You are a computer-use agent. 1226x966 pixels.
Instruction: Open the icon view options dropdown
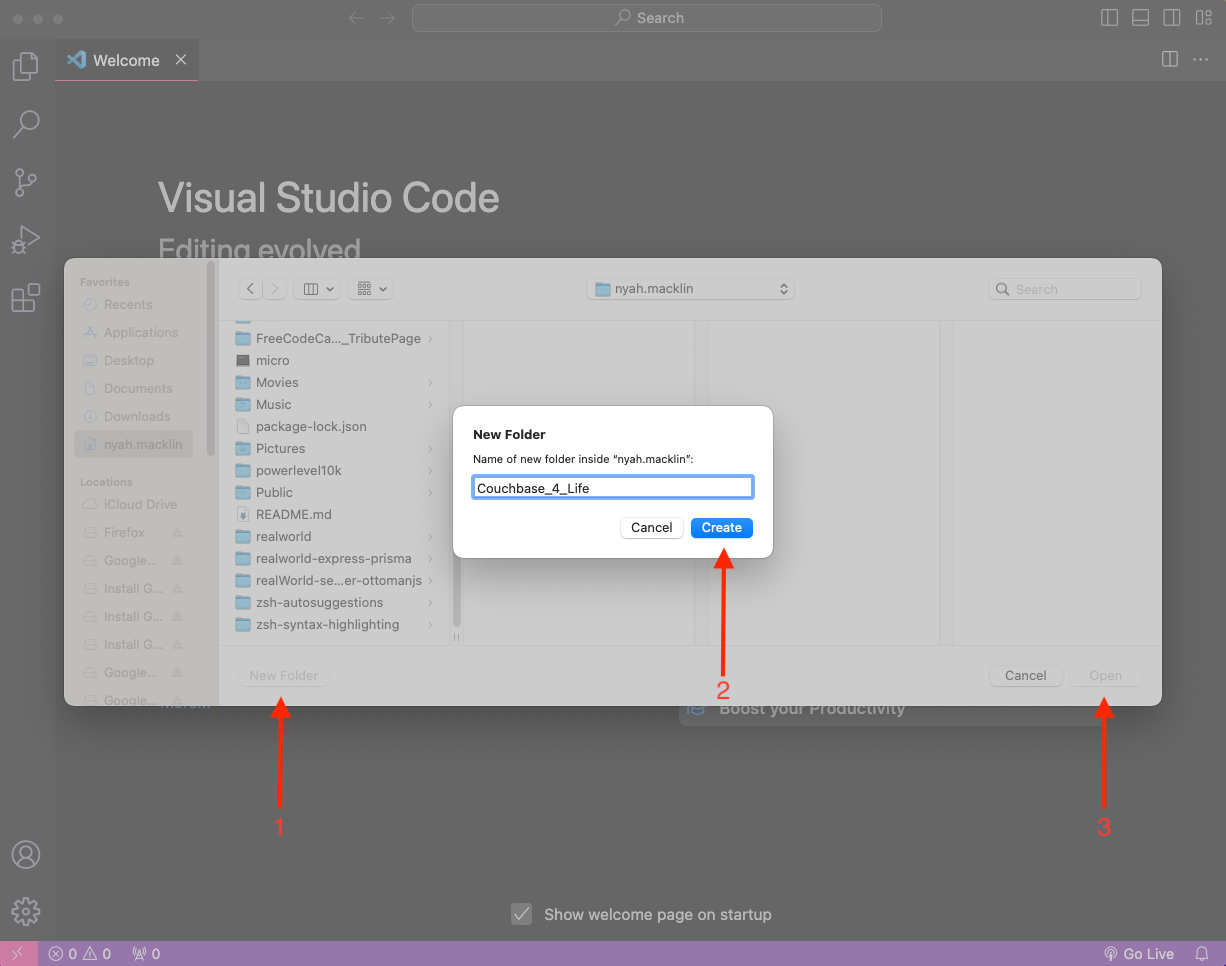(x=370, y=288)
